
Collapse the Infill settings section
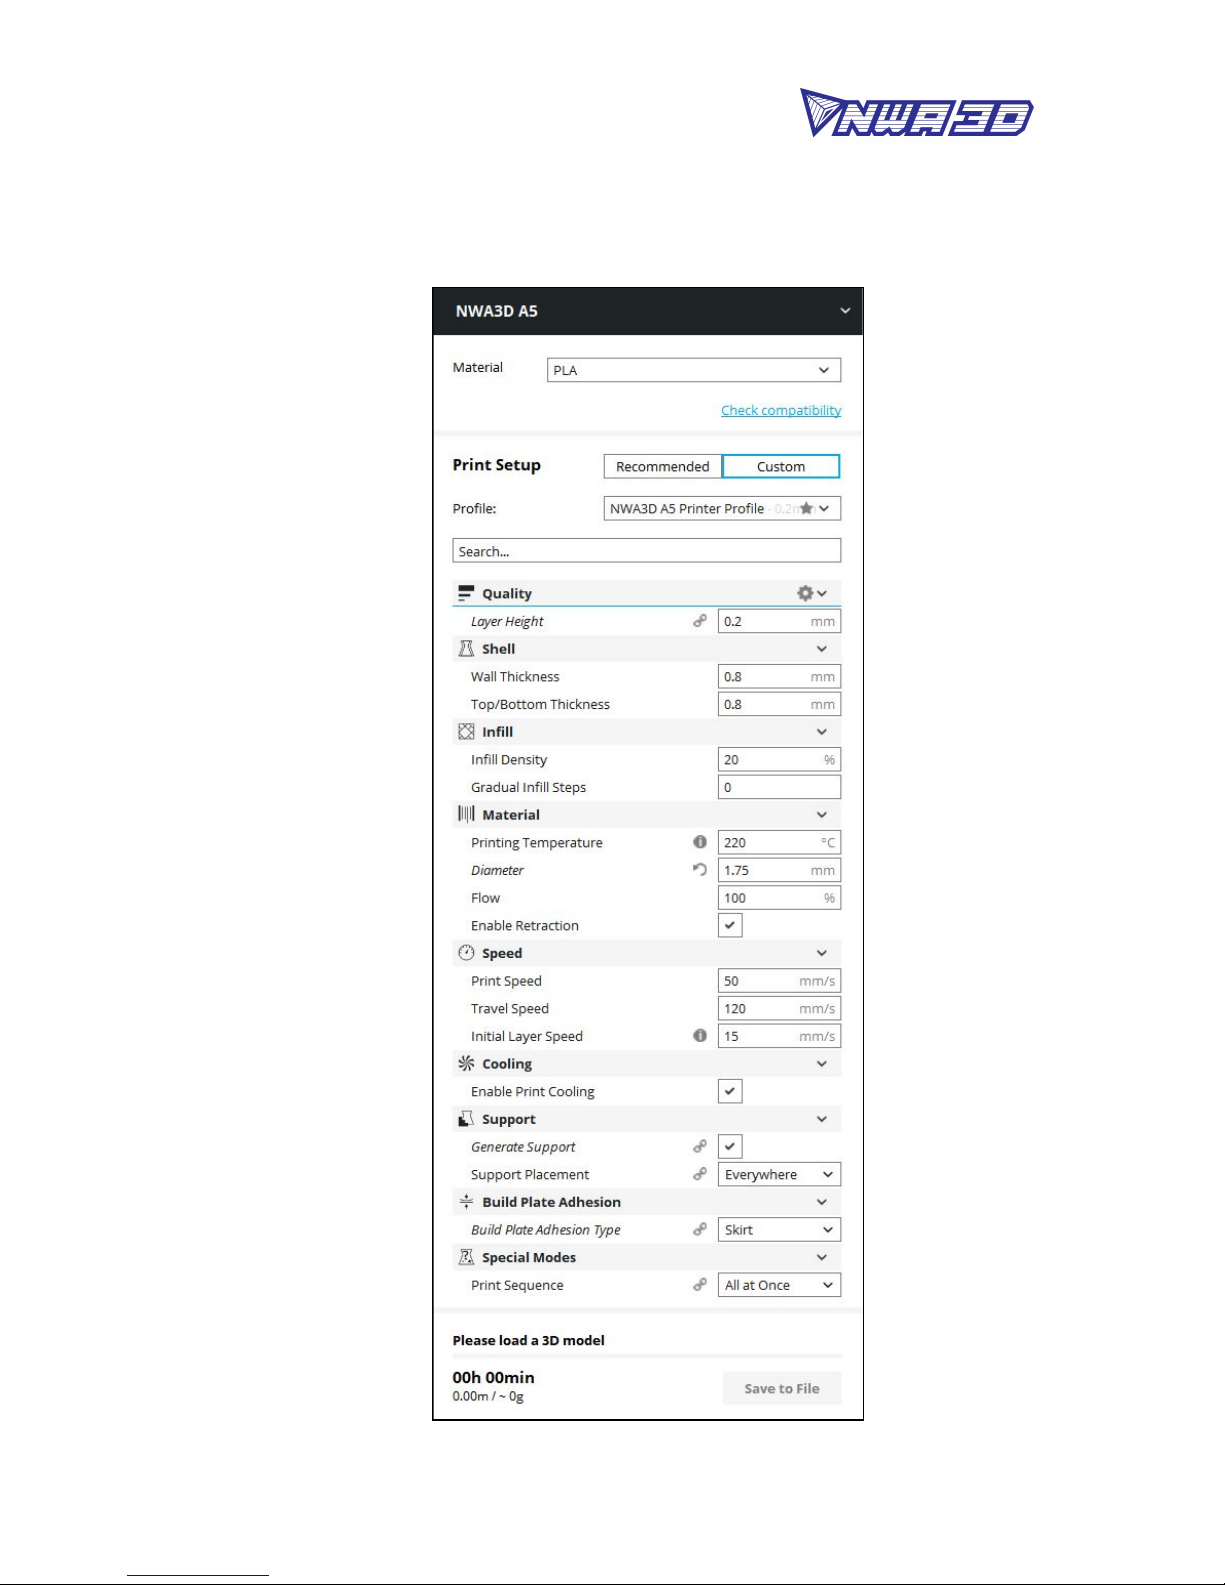click(x=822, y=732)
